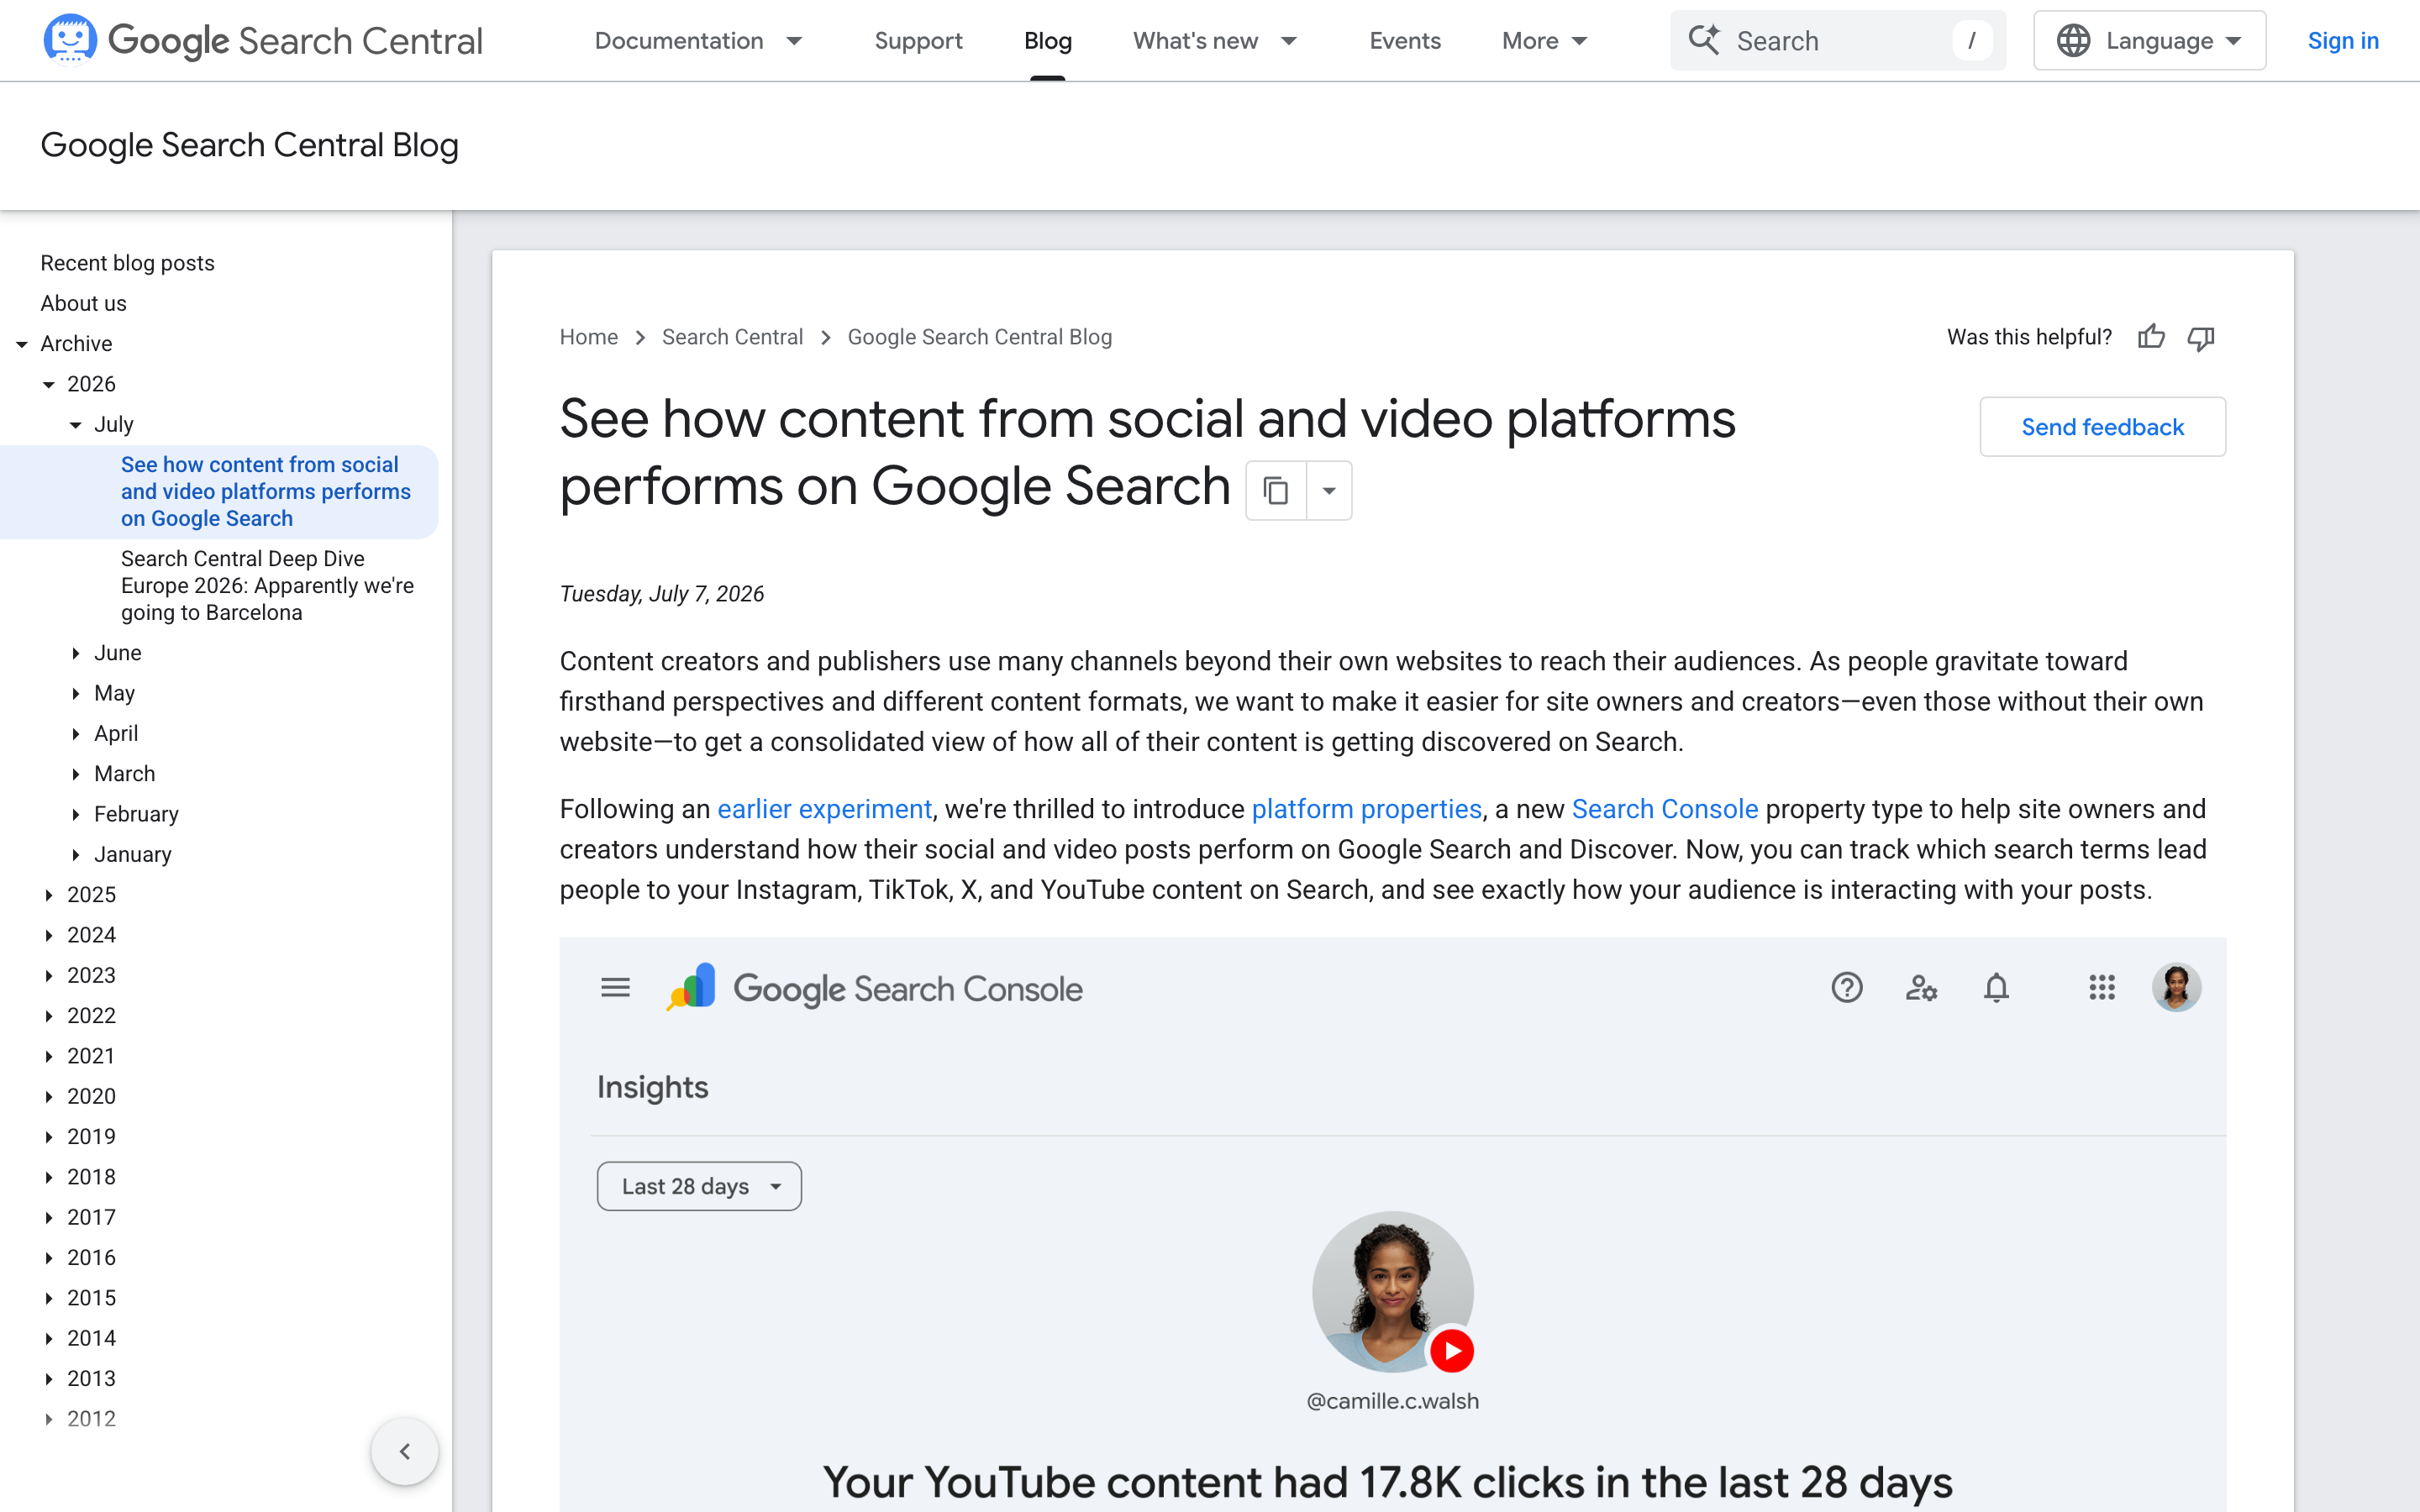Viewport: 2420px width, 1512px height.
Task: Expand the 2016 archive year
Action: (x=49, y=1258)
